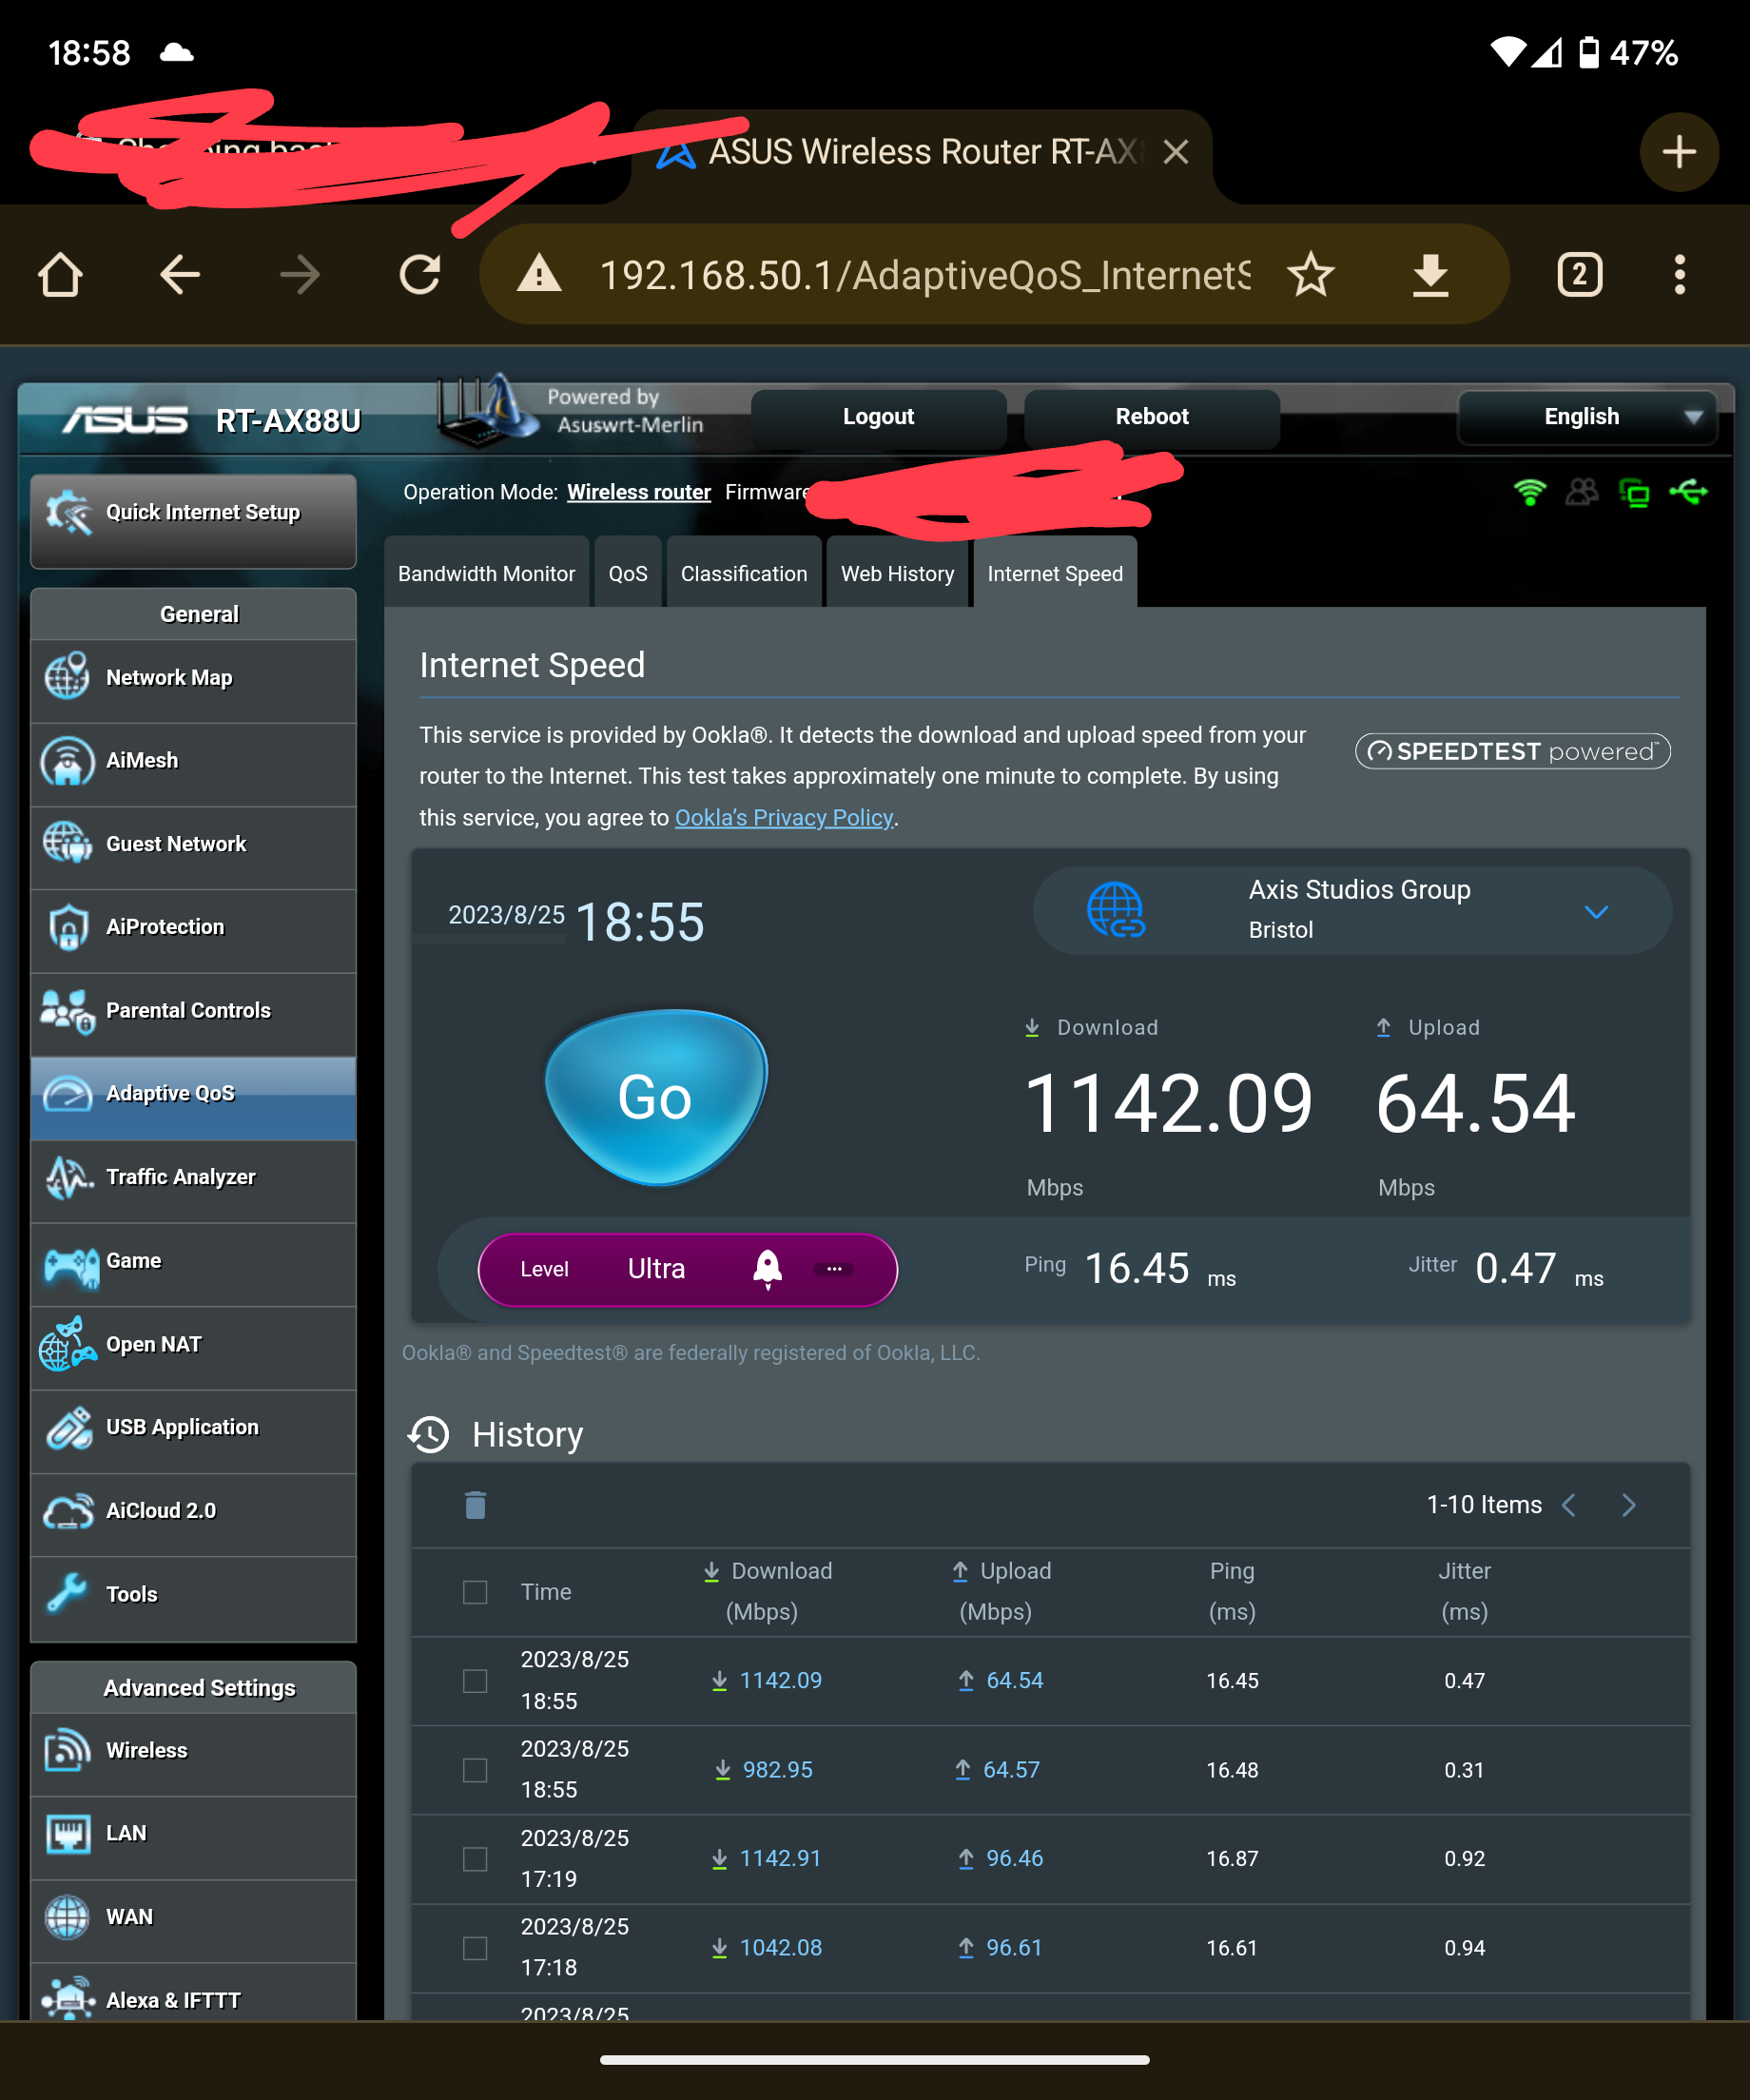Tick checkbox for the 17:18 history entry

(x=475, y=1948)
